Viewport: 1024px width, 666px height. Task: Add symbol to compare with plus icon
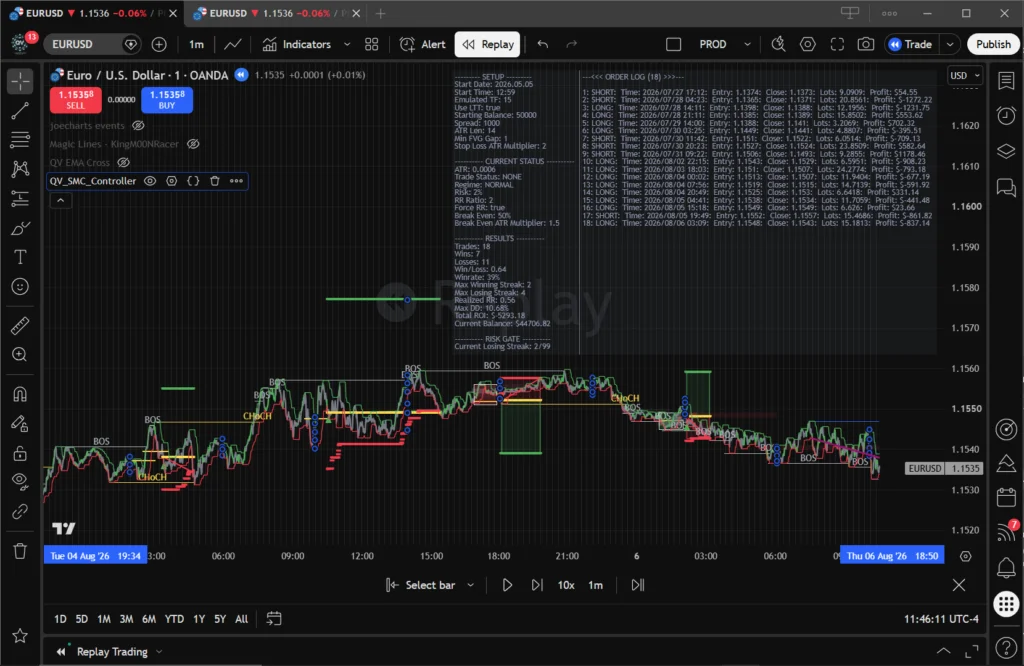point(159,44)
